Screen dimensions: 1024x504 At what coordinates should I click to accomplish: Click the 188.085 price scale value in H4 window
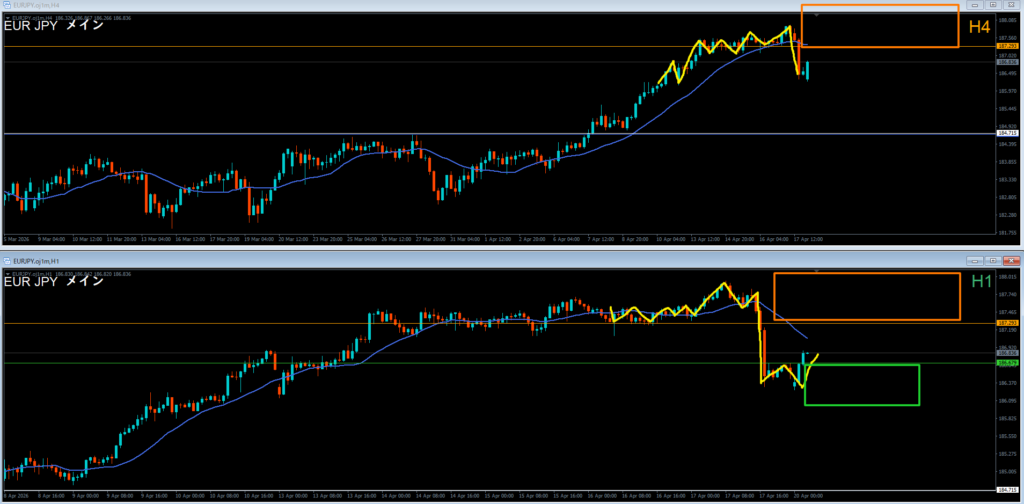click(1006, 20)
